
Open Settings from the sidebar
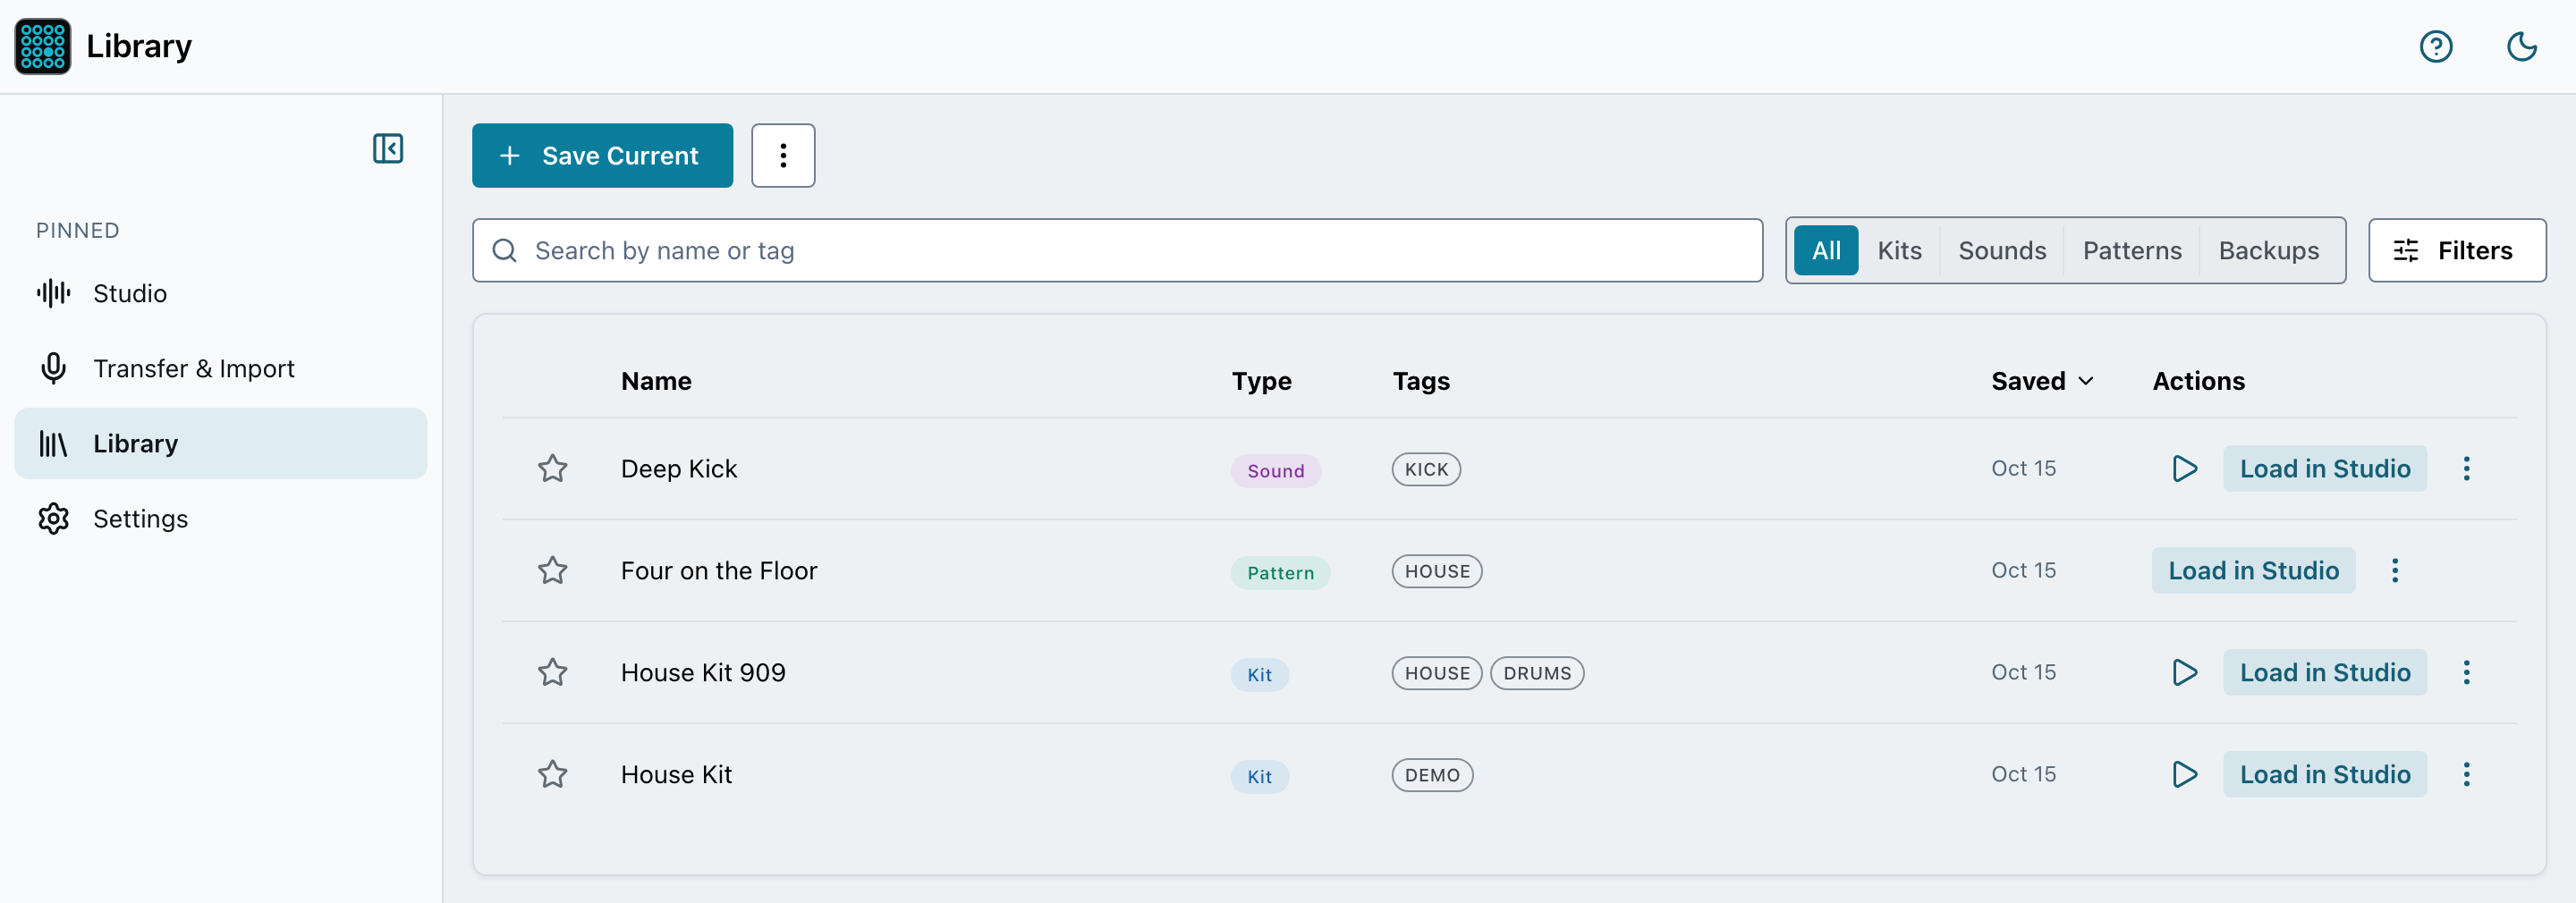[x=221, y=518]
